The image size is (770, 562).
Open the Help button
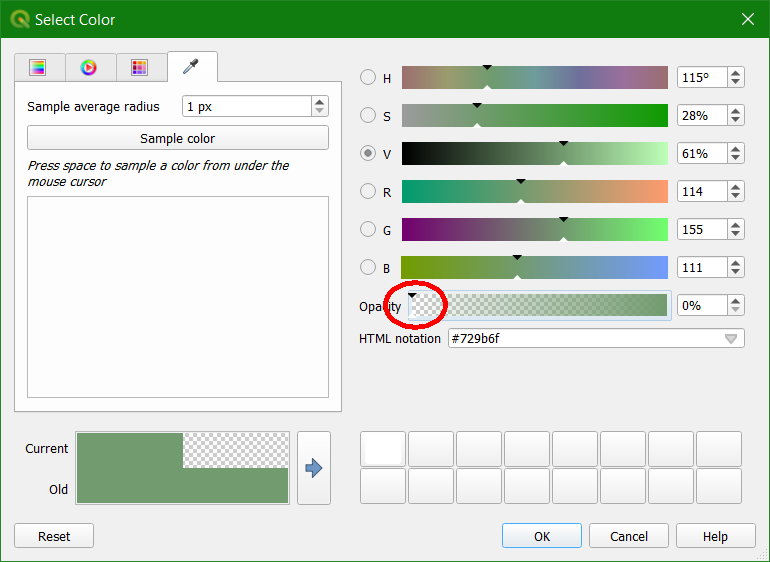(x=715, y=536)
